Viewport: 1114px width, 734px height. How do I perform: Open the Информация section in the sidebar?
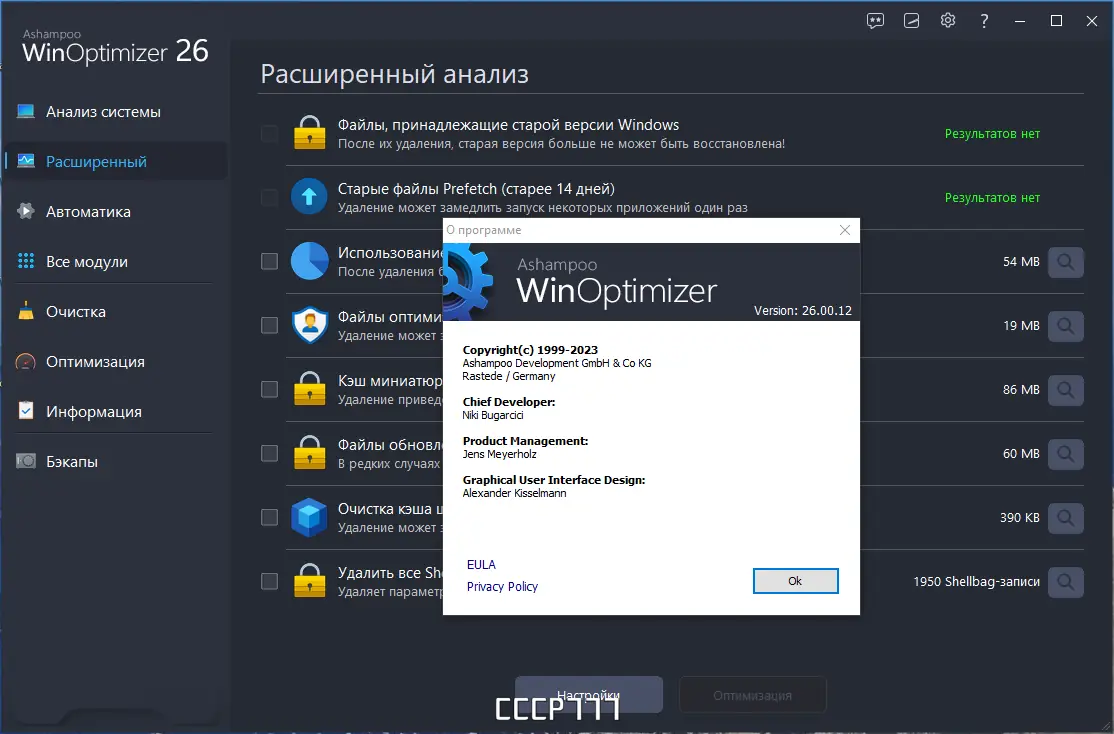27,411
